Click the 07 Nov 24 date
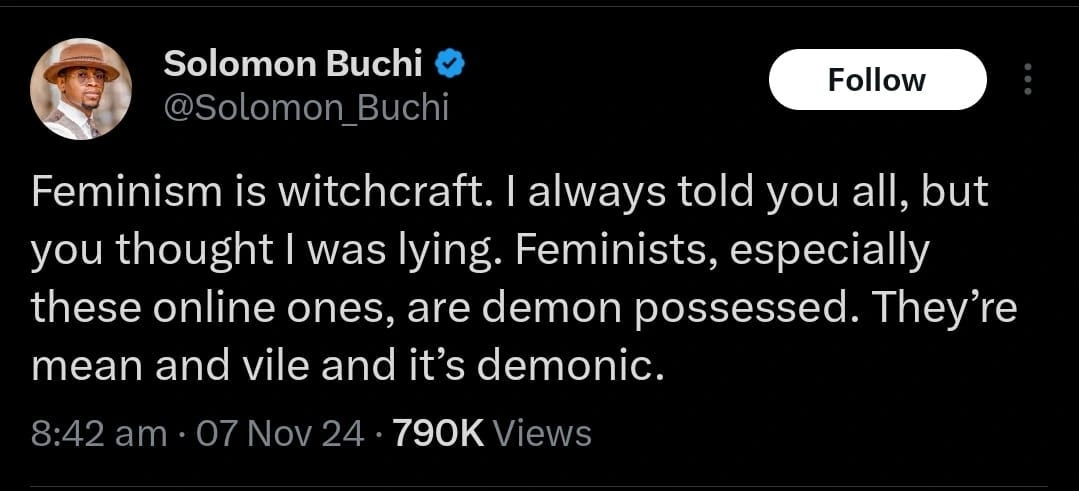Viewport: 1079px width, 491px height. (x=282, y=433)
